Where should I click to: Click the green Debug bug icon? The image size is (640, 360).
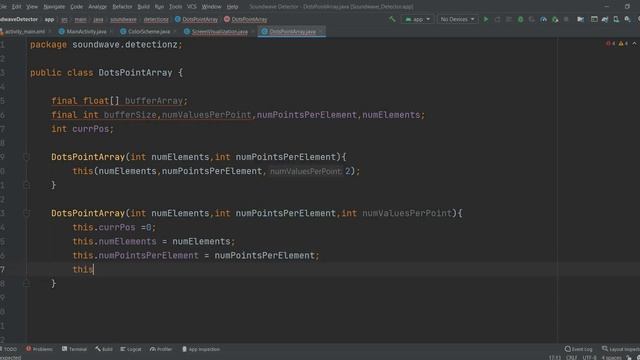click(520, 19)
